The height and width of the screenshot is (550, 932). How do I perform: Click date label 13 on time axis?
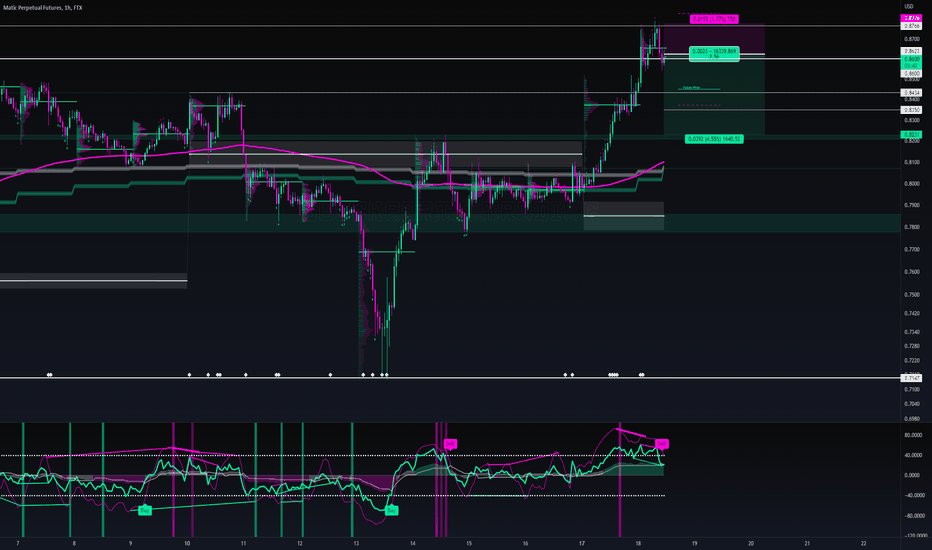(x=356, y=543)
